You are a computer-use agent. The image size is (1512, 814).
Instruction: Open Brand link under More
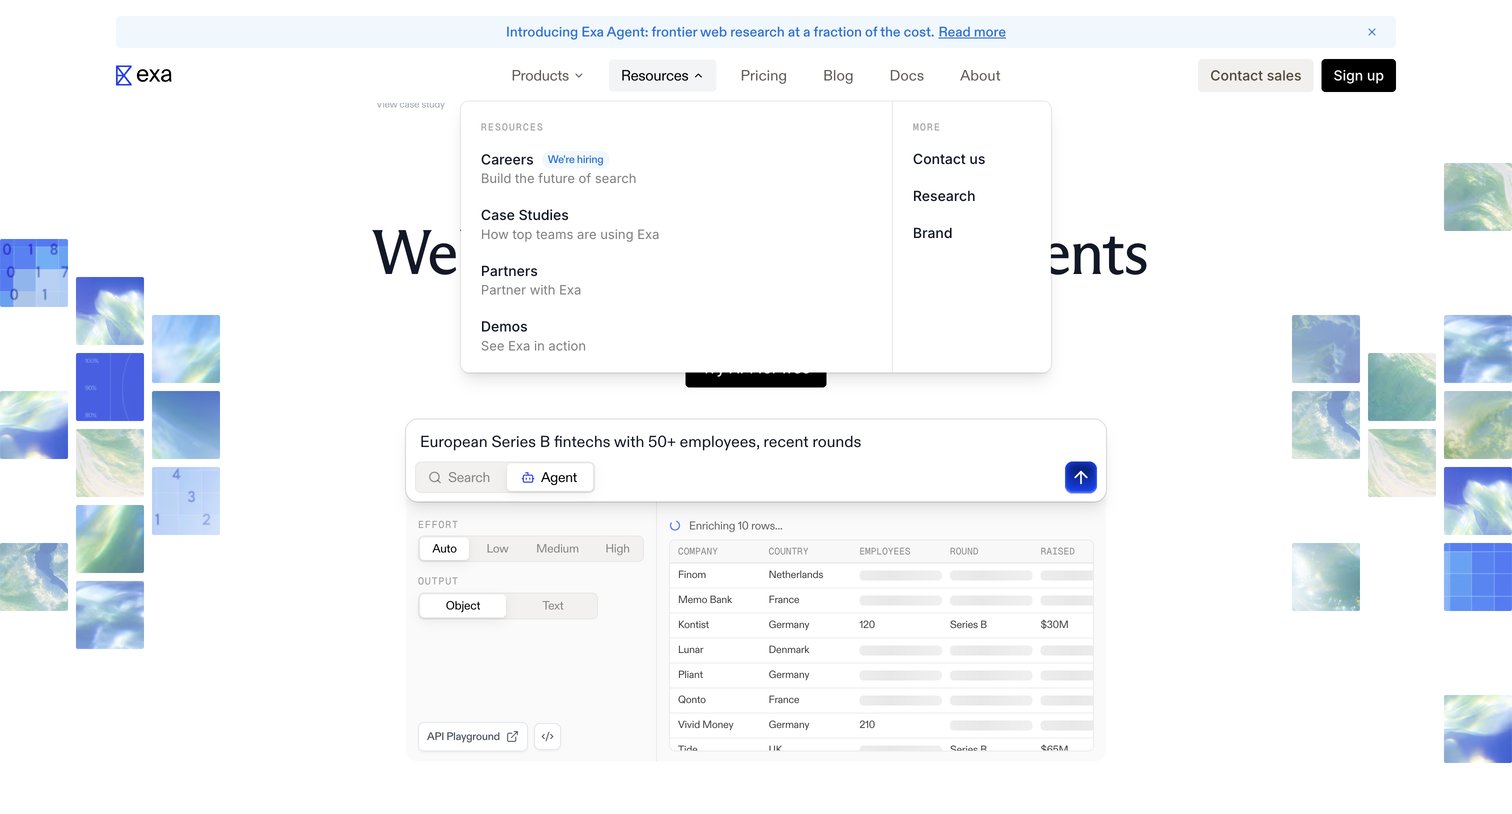933,233
